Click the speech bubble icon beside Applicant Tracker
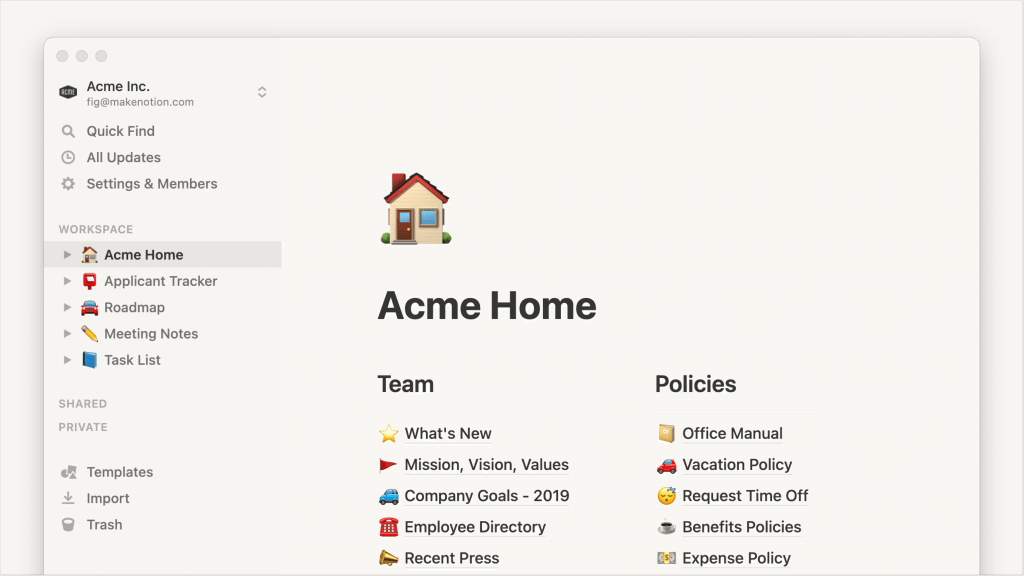The height and width of the screenshot is (576, 1024). click(x=87, y=281)
